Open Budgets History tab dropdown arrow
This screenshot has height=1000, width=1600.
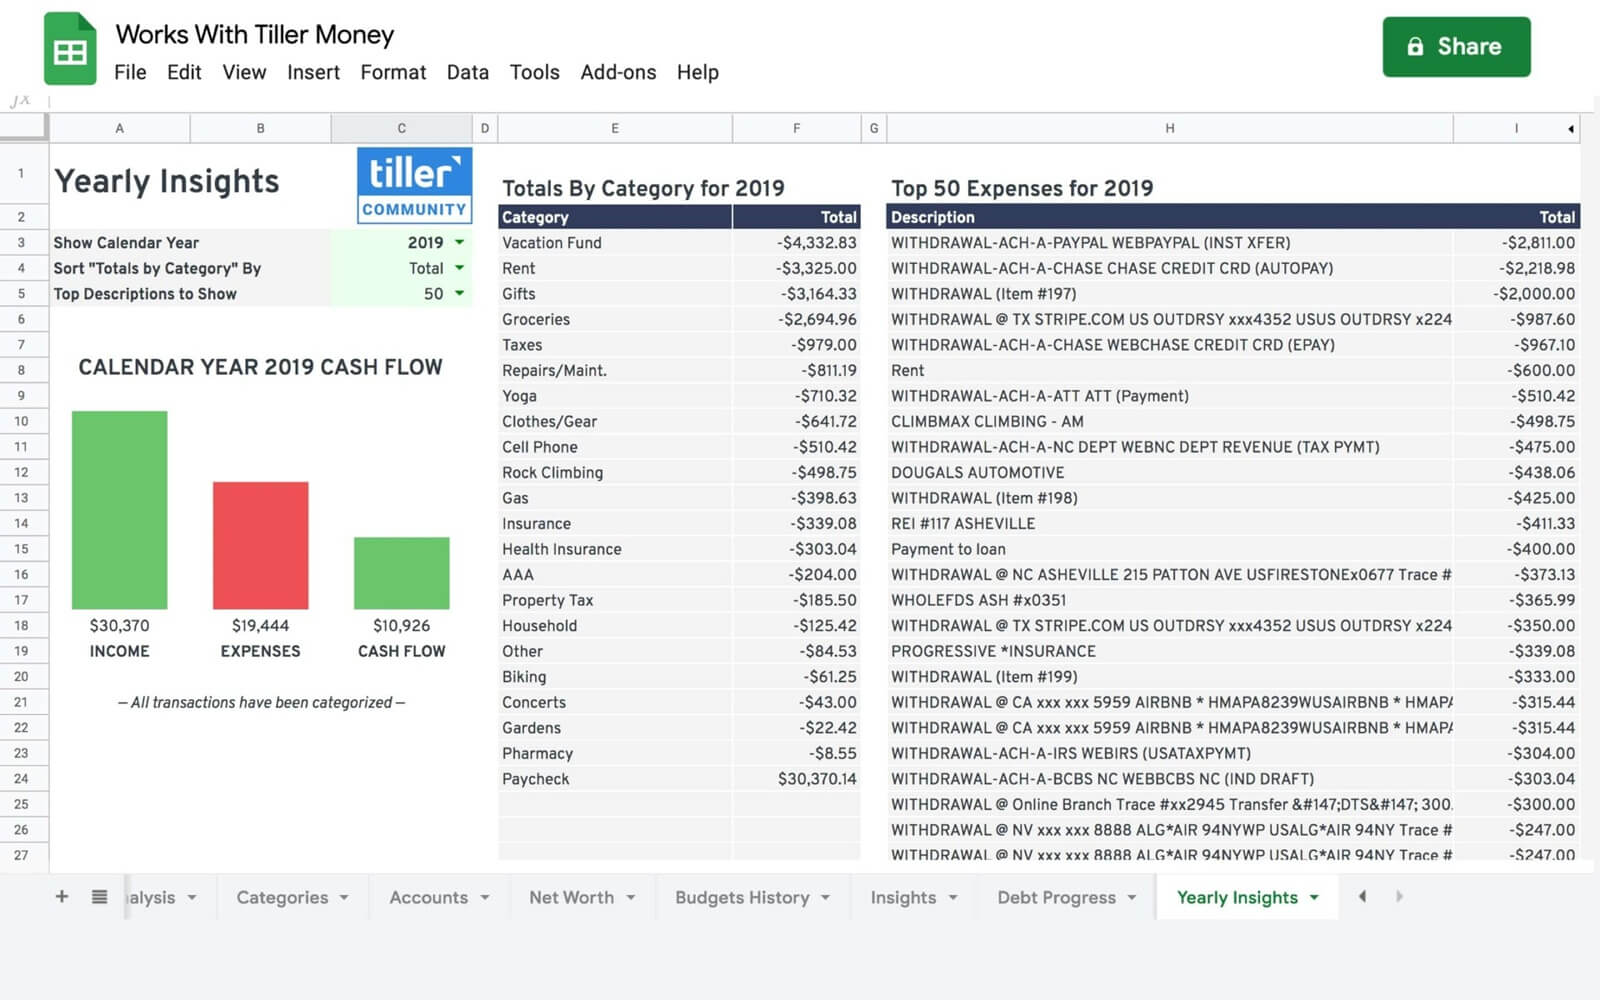point(826,898)
